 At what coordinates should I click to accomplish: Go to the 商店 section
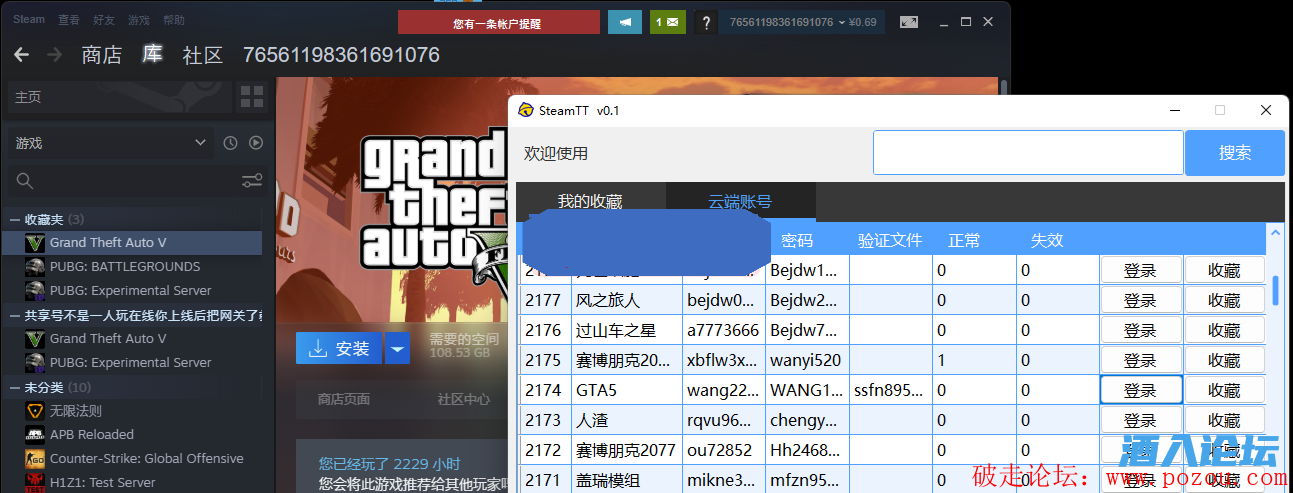tap(102, 55)
